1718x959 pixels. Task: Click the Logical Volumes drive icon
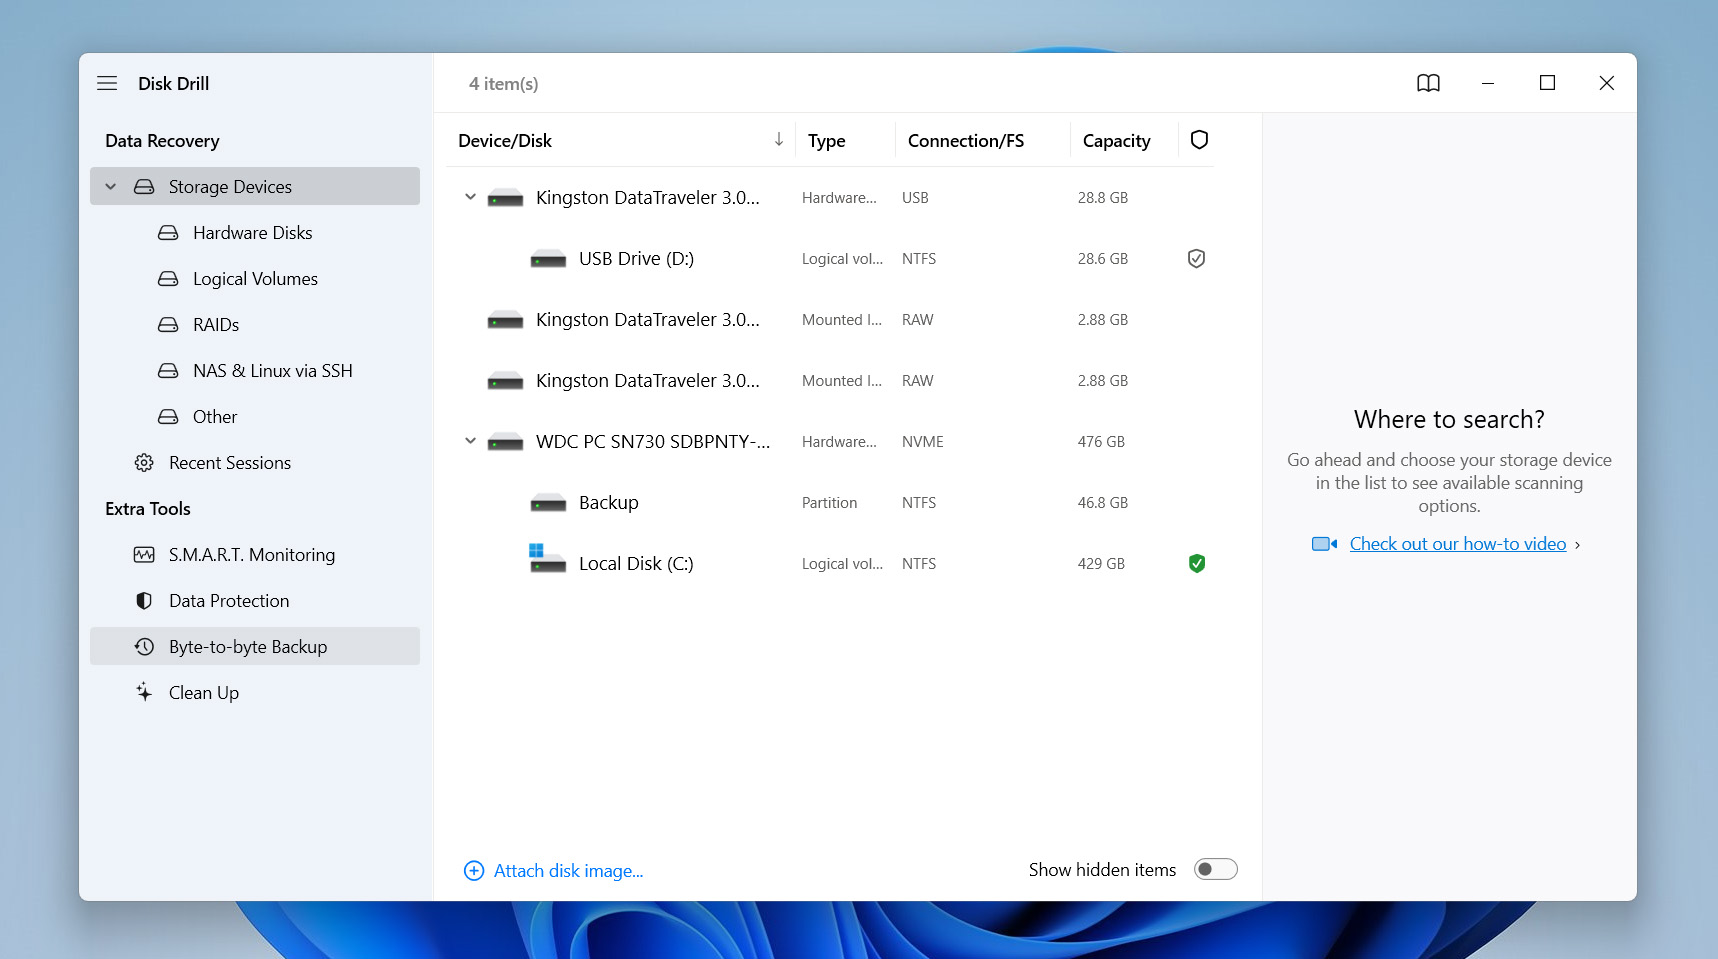tap(168, 279)
